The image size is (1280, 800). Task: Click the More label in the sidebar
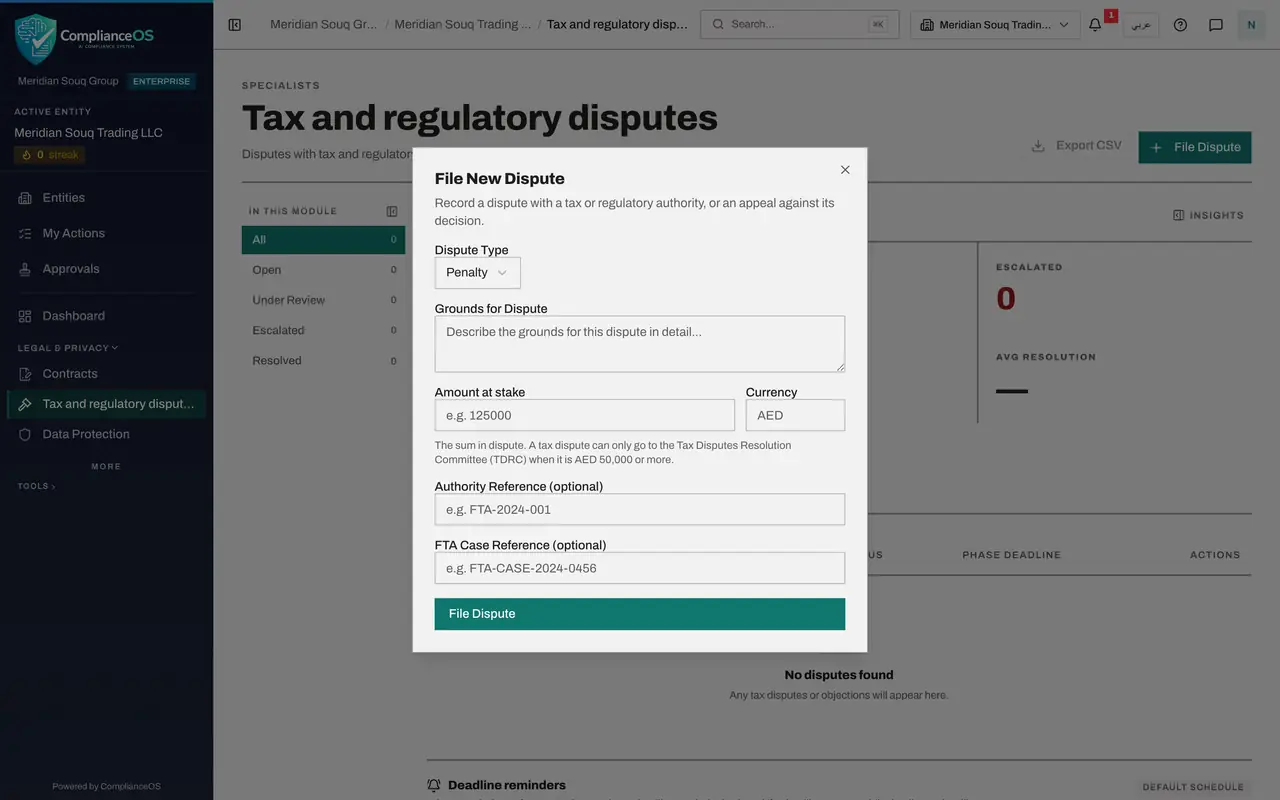pos(106,467)
